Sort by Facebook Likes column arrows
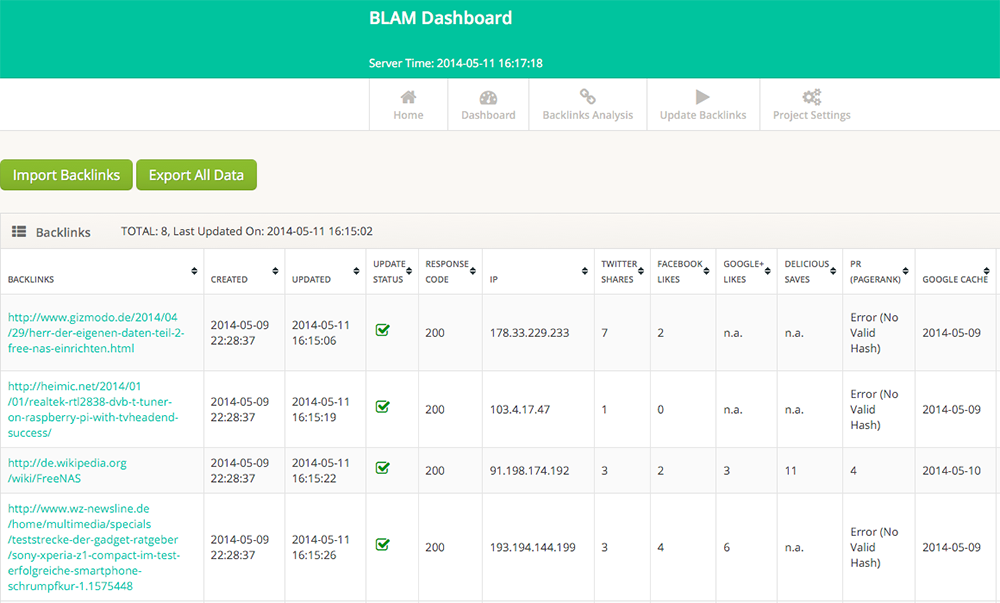 click(706, 271)
